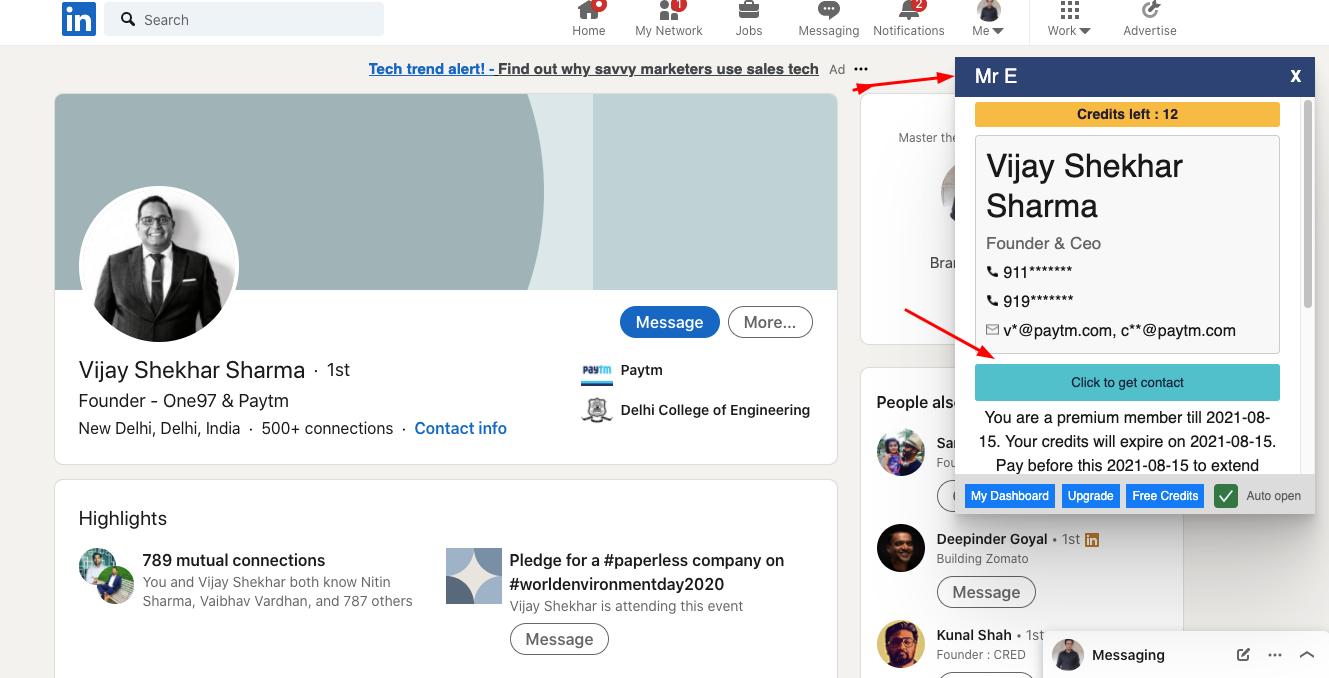1329x678 pixels.
Task: Open messaging panel options three-dot icon
Action: point(1275,655)
